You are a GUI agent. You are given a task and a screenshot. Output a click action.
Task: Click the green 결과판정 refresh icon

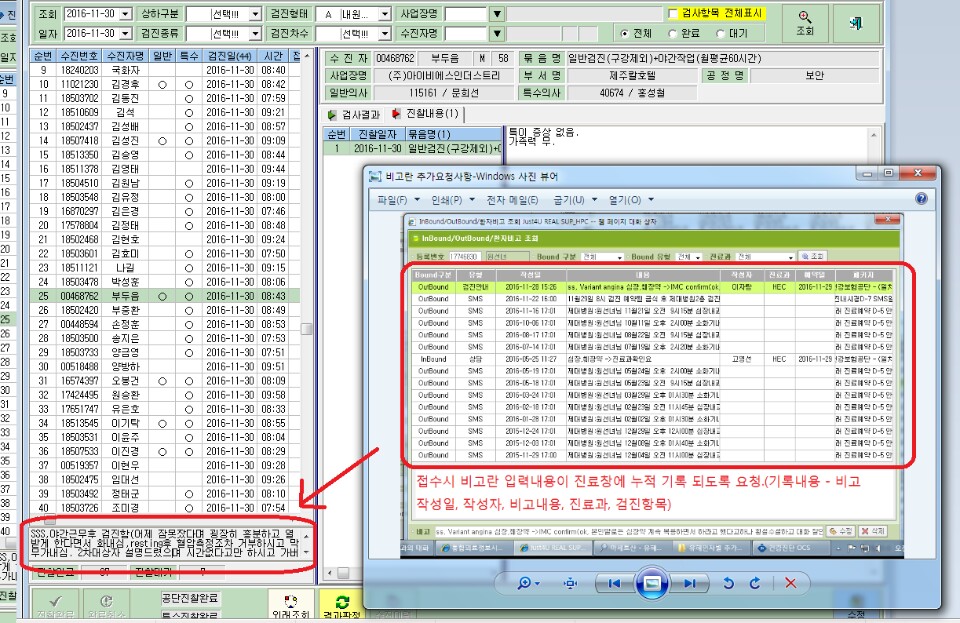[342, 605]
